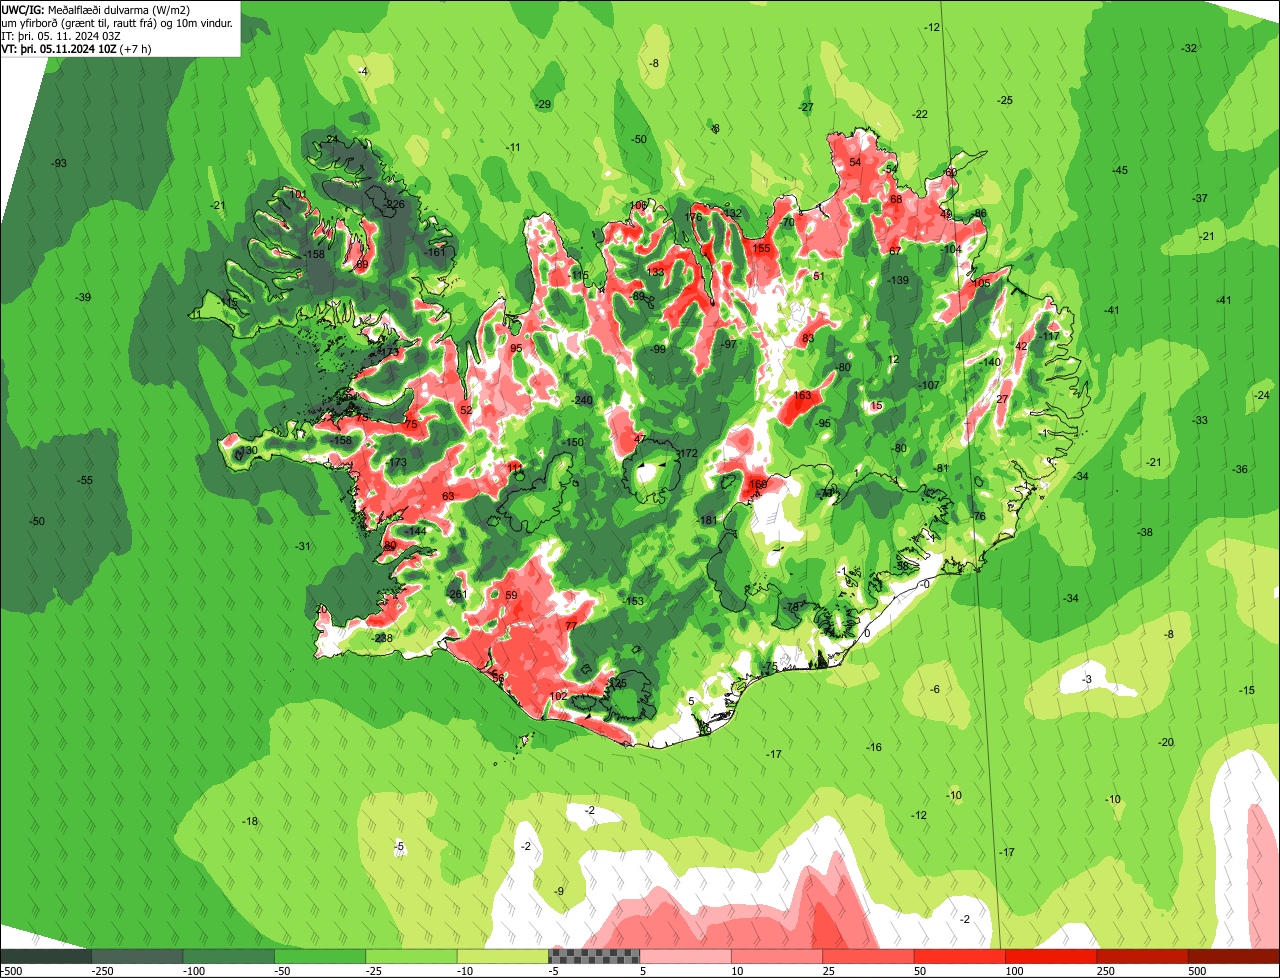
Task: Click the legend segment between 25 and 50
Action: pos(869,956)
